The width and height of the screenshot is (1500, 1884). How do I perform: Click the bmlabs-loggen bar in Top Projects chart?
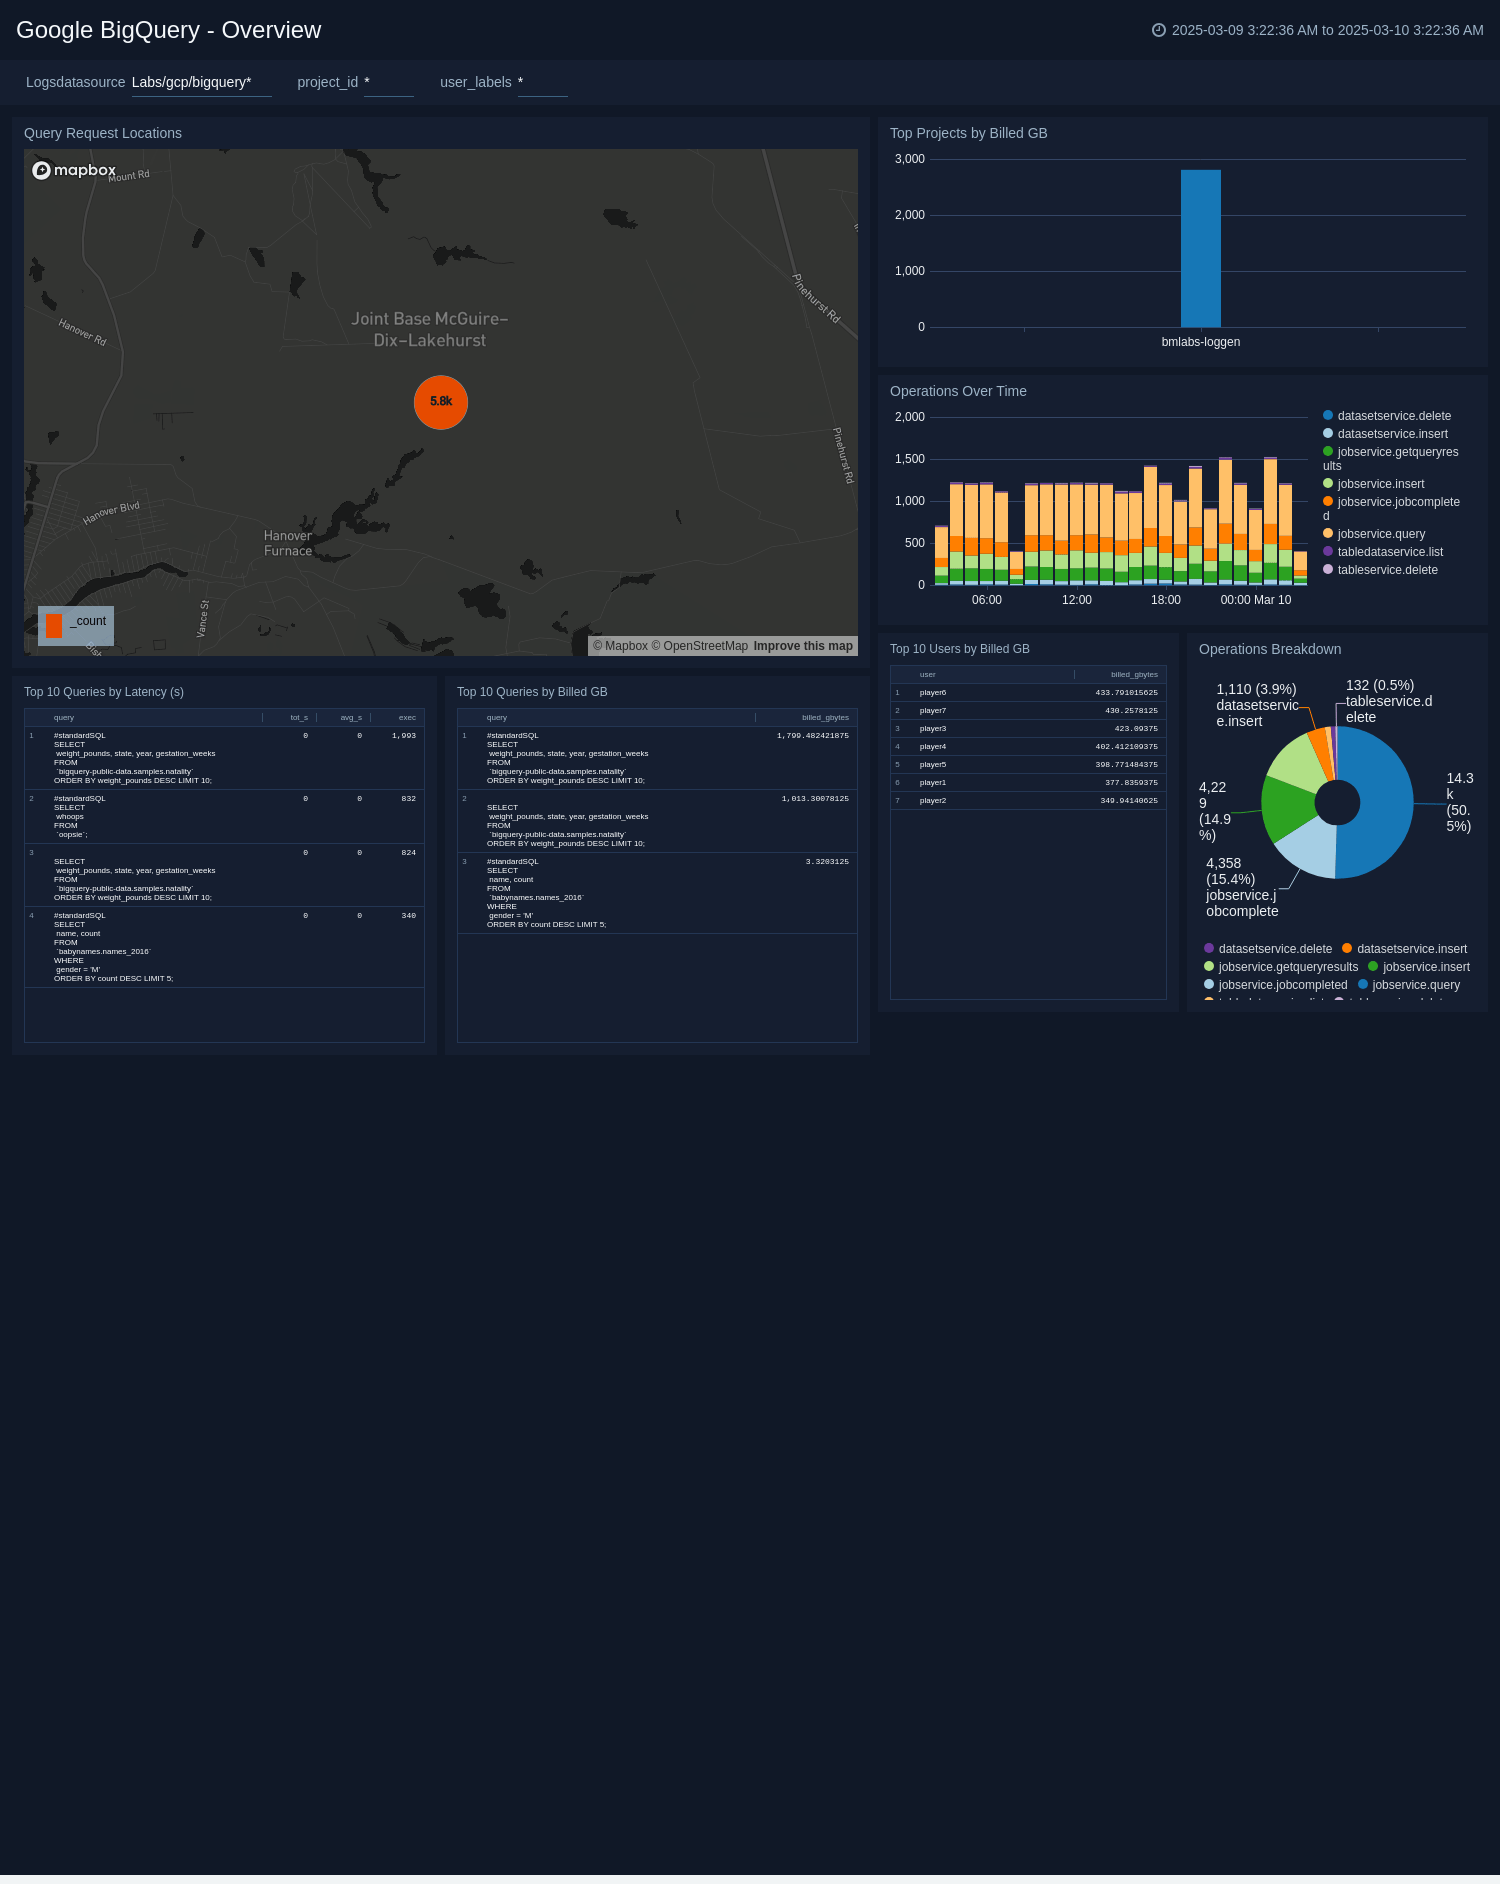click(x=1200, y=248)
